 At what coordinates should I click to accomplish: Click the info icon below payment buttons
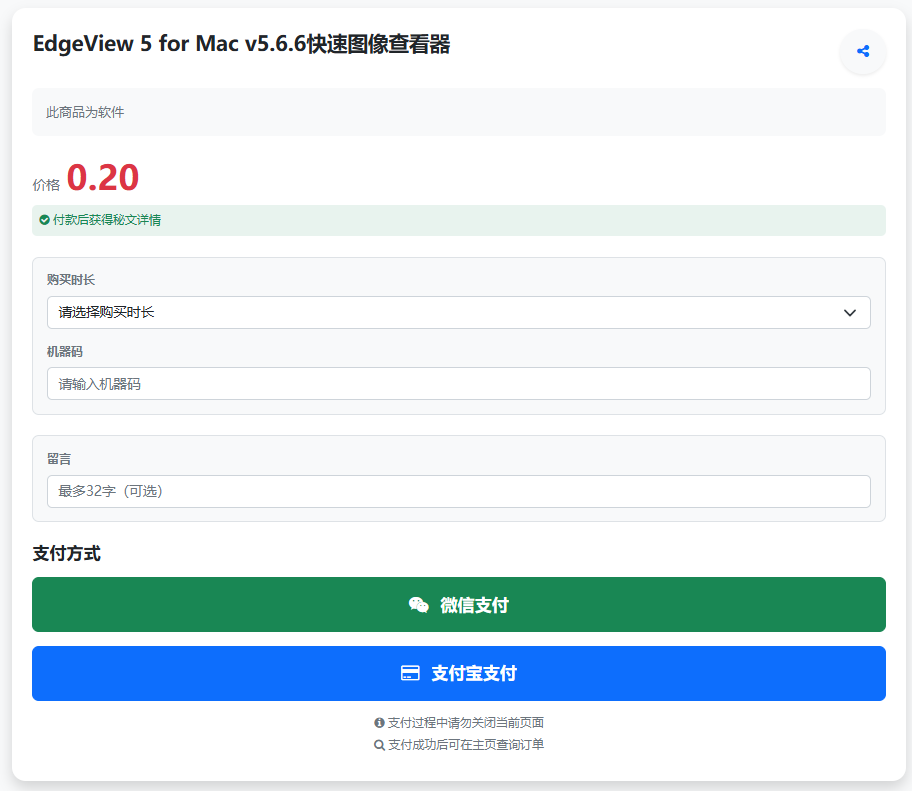tap(379, 722)
